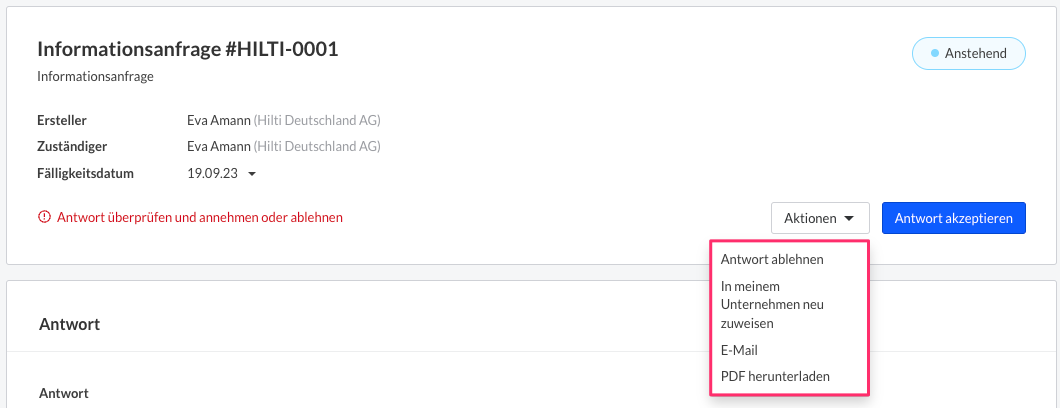Open the Aktionen dropdown menu

(820, 218)
